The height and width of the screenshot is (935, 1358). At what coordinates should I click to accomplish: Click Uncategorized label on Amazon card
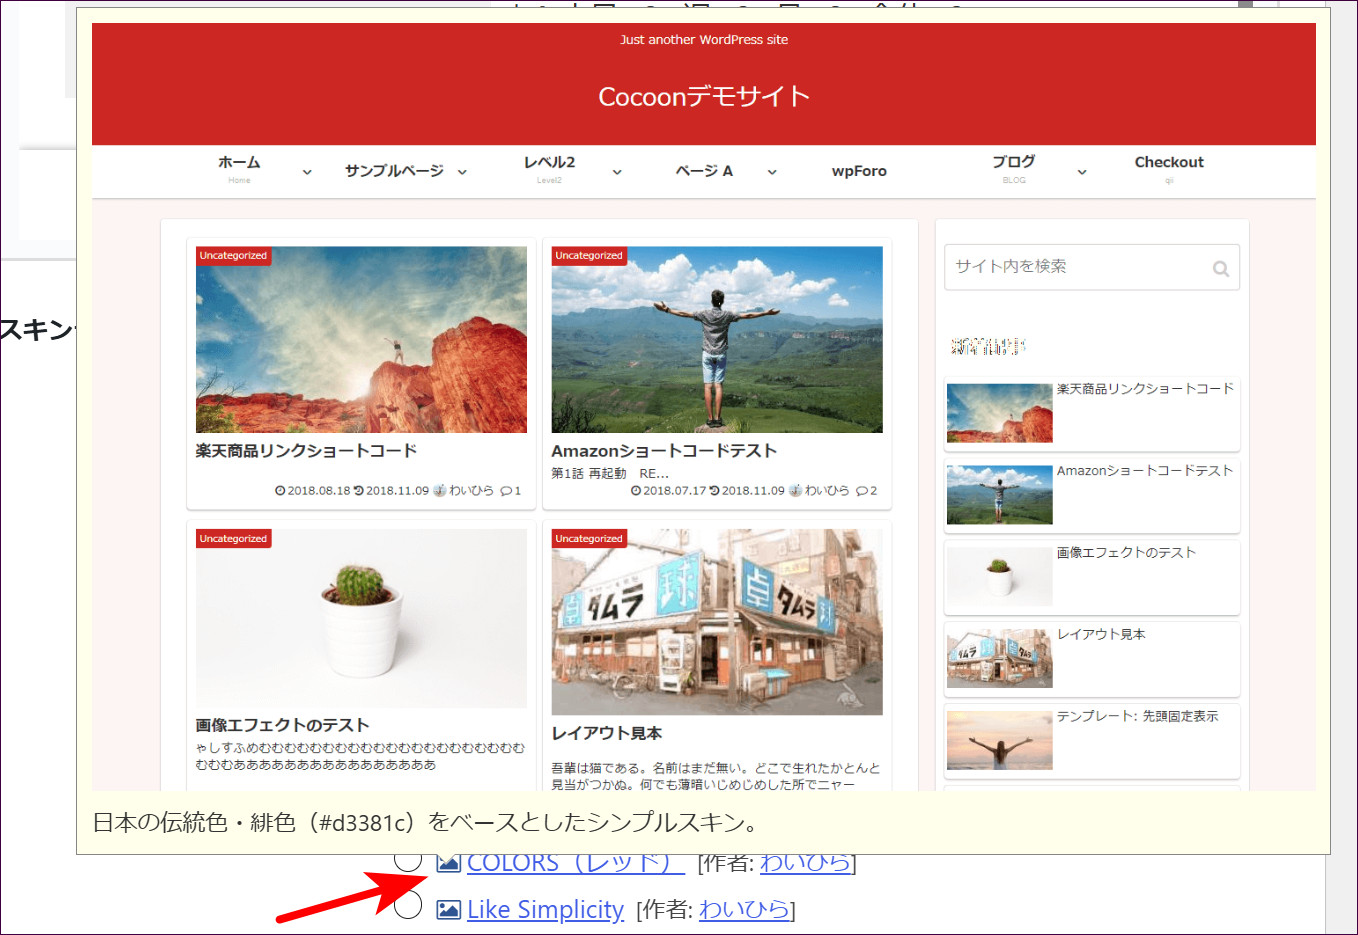click(x=590, y=256)
